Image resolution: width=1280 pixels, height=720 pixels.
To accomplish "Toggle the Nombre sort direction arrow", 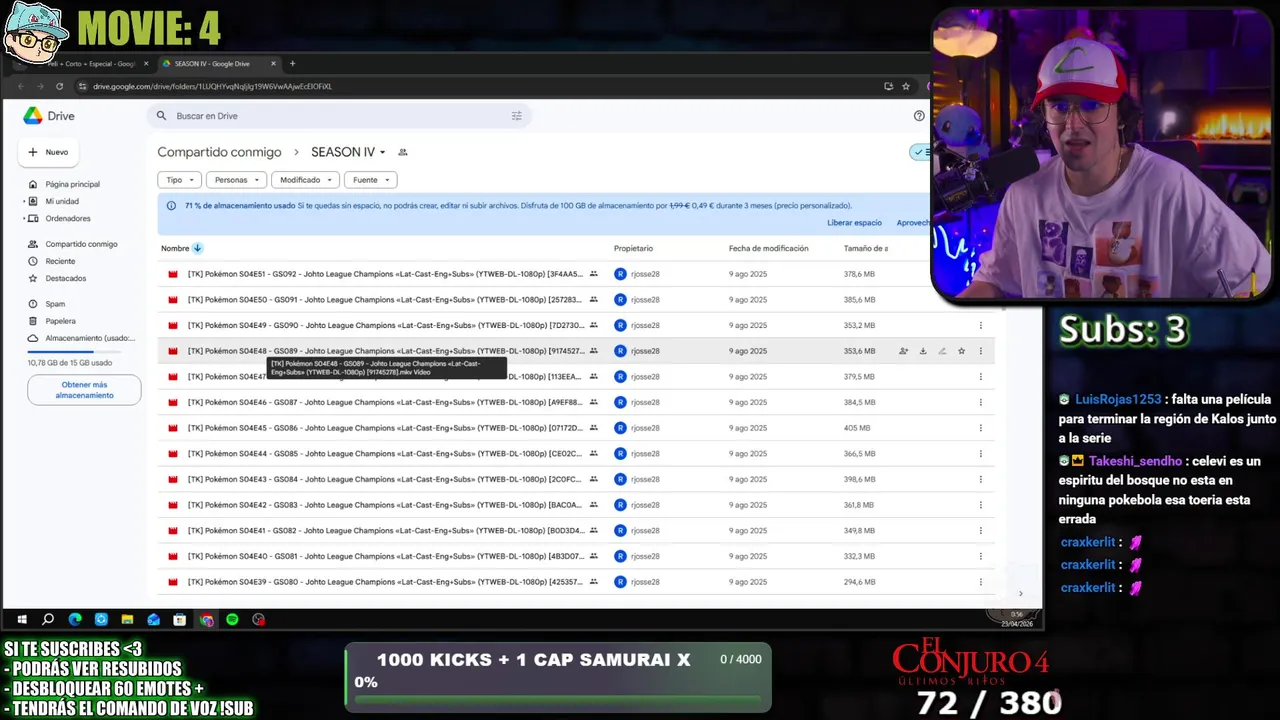I will 197,248.
